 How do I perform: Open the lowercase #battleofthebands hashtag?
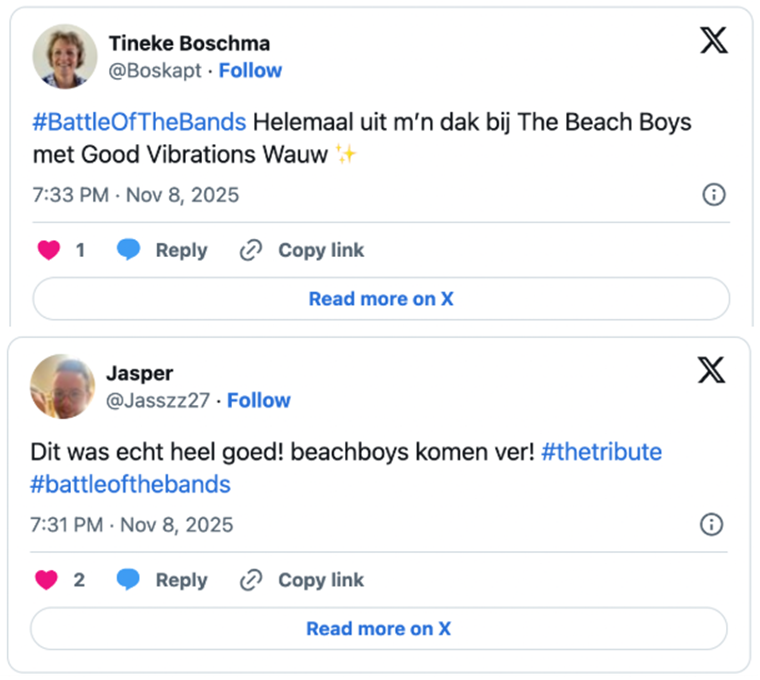tap(131, 485)
